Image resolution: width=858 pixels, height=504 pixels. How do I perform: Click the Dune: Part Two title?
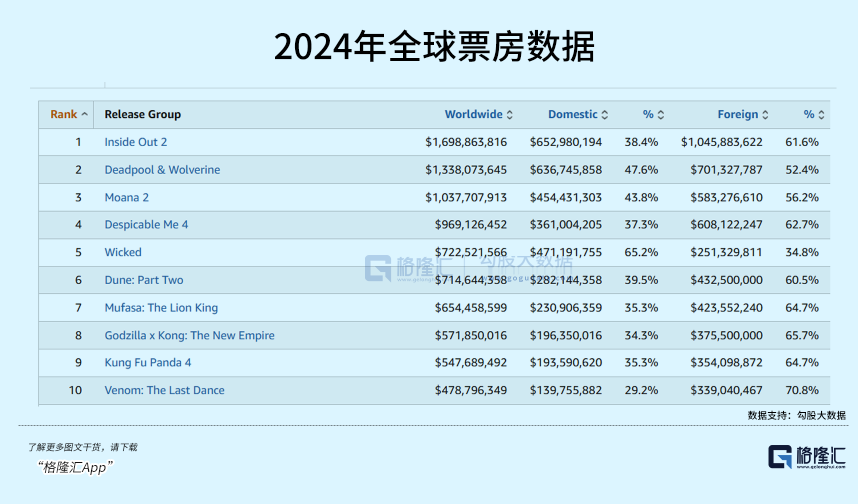coord(144,280)
